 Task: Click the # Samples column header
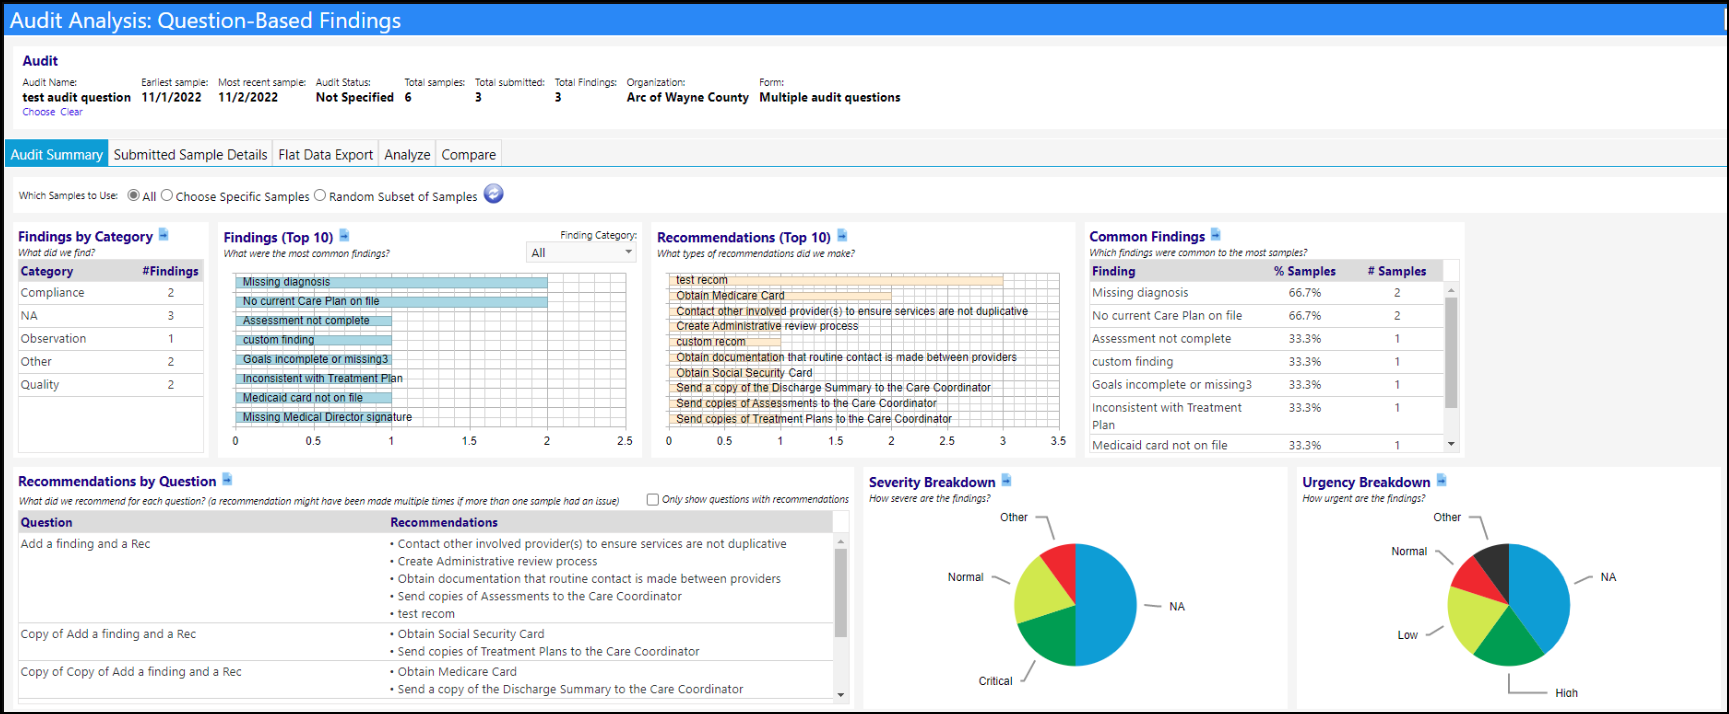click(1397, 271)
